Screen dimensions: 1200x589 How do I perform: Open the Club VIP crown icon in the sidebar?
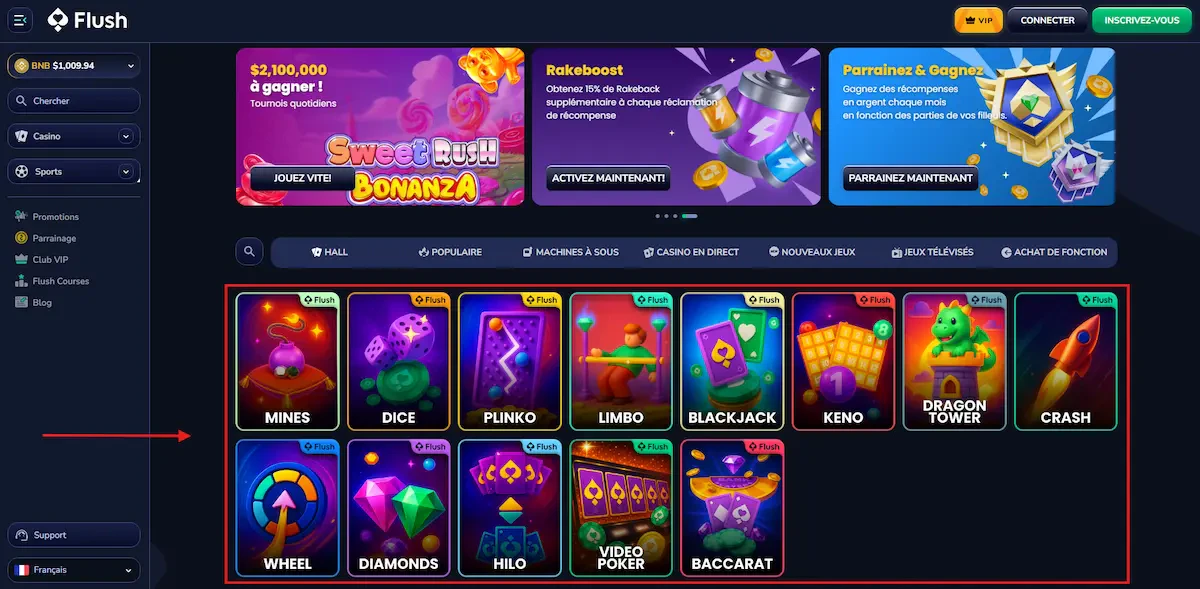pyautogui.click(x=21, y=259)
